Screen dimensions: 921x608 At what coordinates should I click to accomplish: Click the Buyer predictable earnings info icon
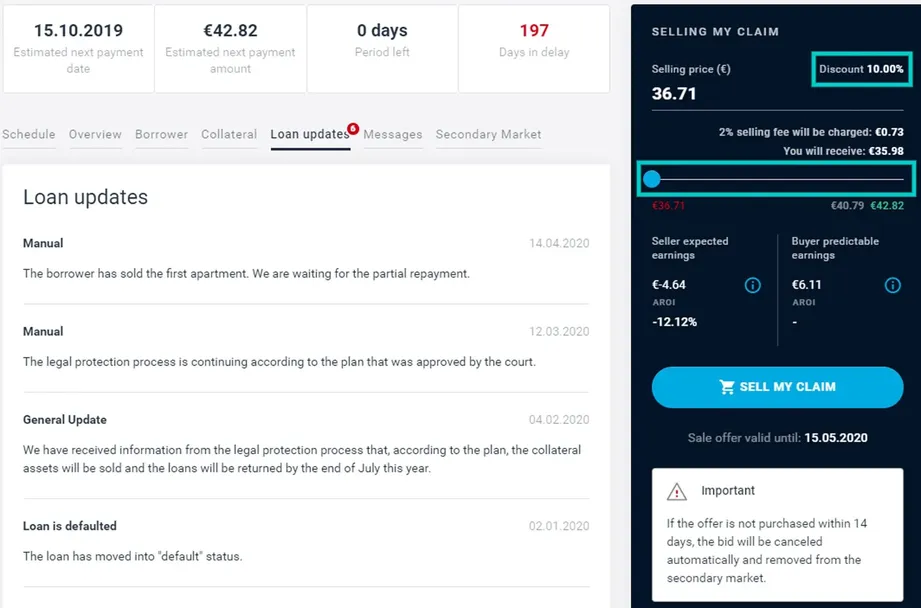point(892,285)
